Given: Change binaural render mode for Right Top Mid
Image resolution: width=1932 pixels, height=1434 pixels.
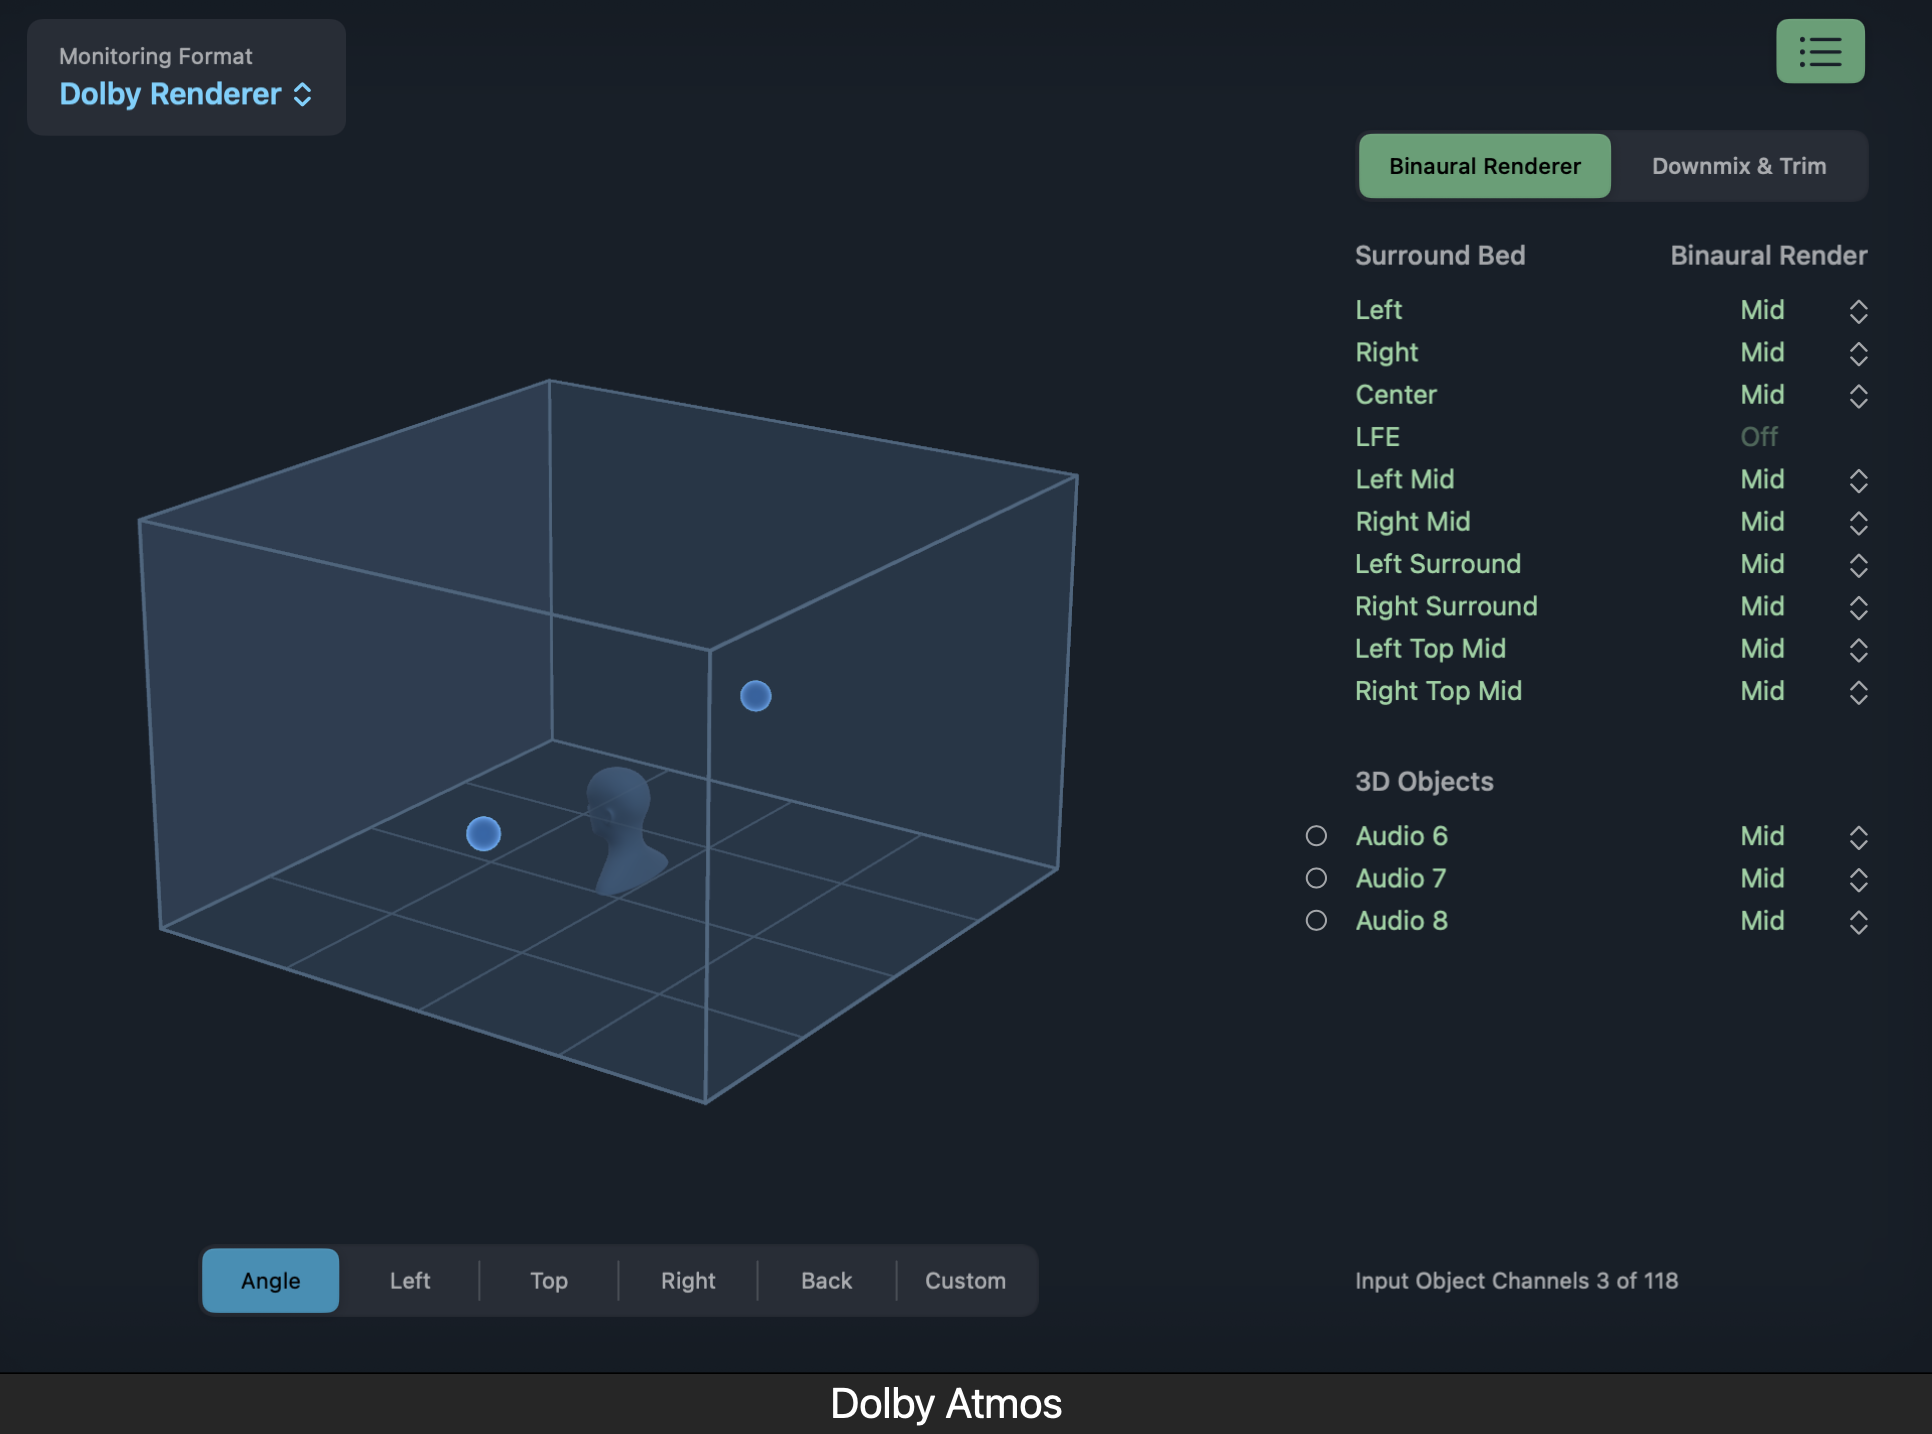Looking at the screenshot, I should click(x=1858, y=692).
